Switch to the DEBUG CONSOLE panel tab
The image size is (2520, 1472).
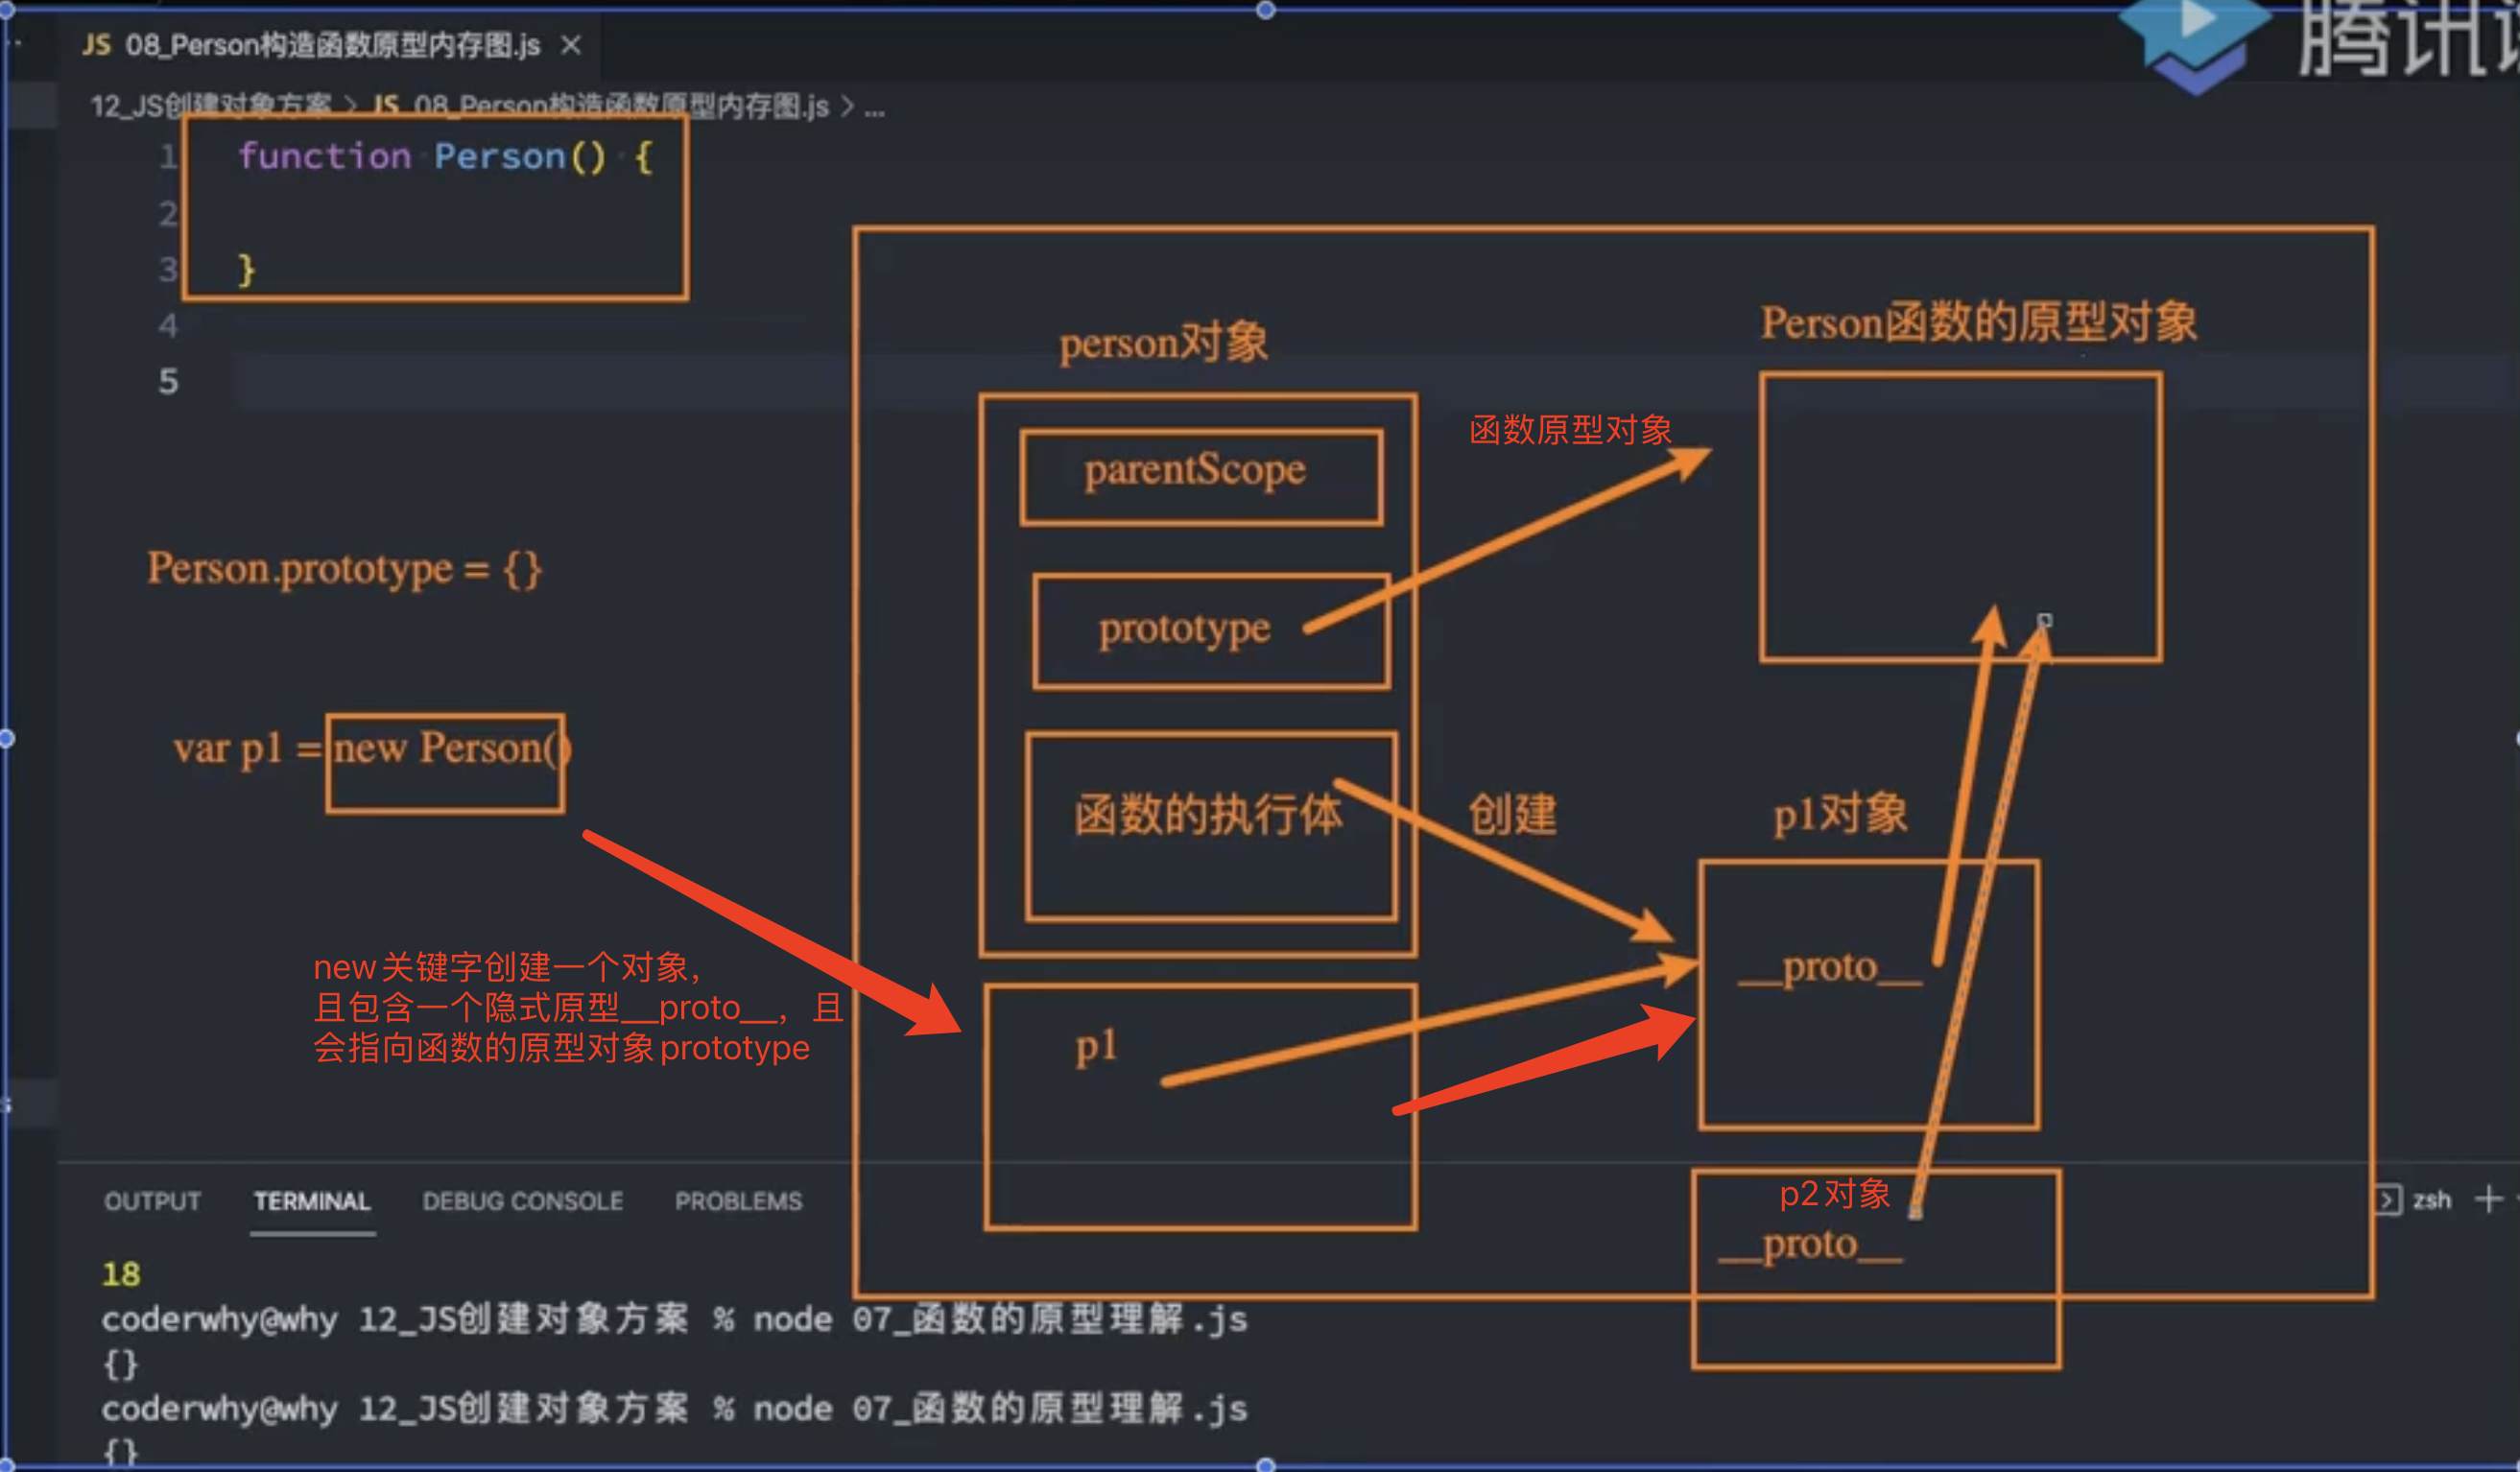tap(523, 1201)
